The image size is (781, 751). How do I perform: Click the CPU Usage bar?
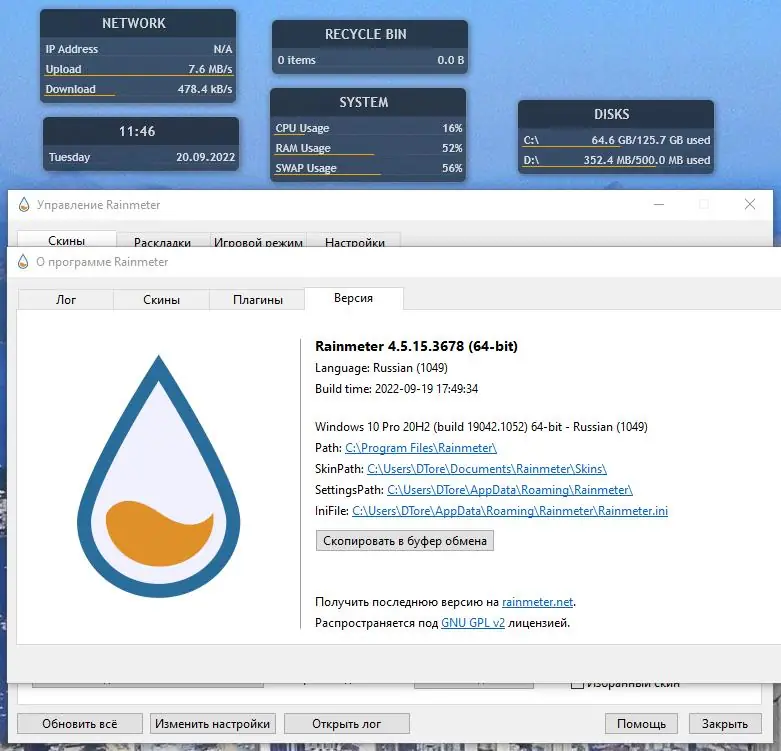(369, 128)
